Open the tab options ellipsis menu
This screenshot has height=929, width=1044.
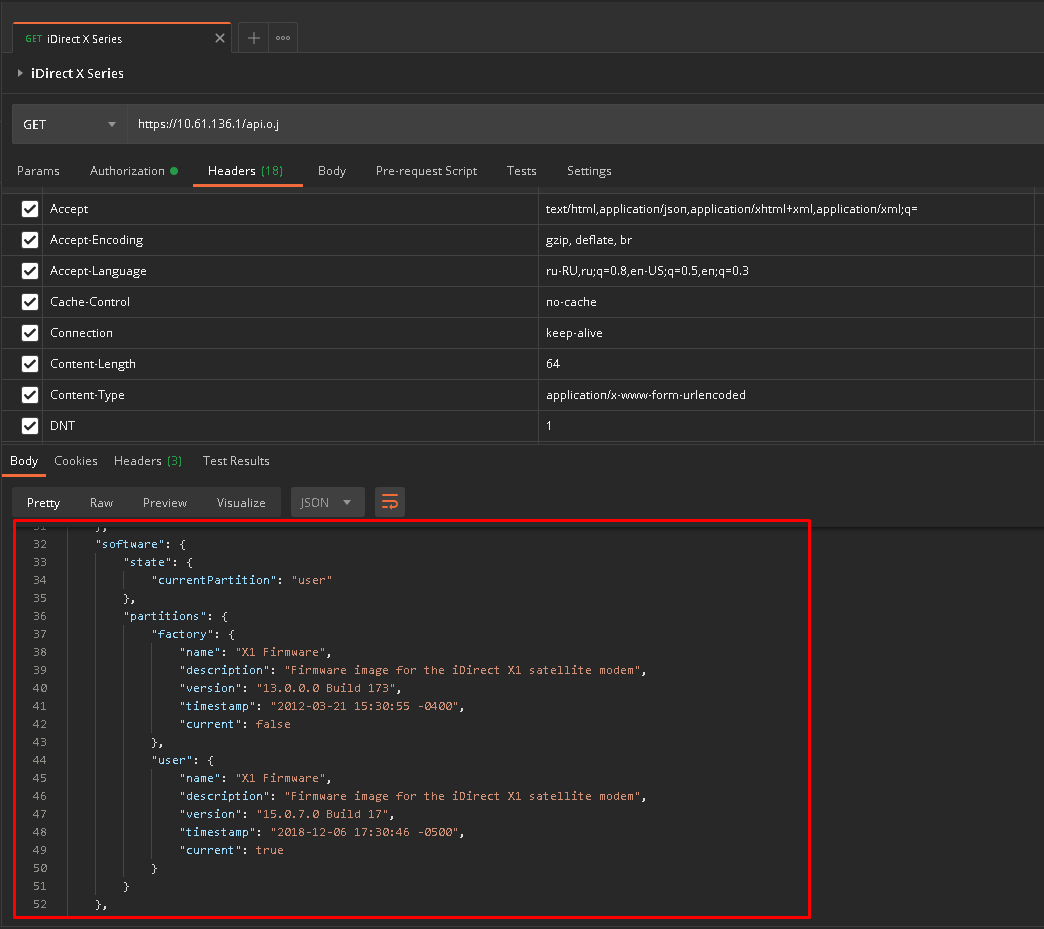coord(283,38)
